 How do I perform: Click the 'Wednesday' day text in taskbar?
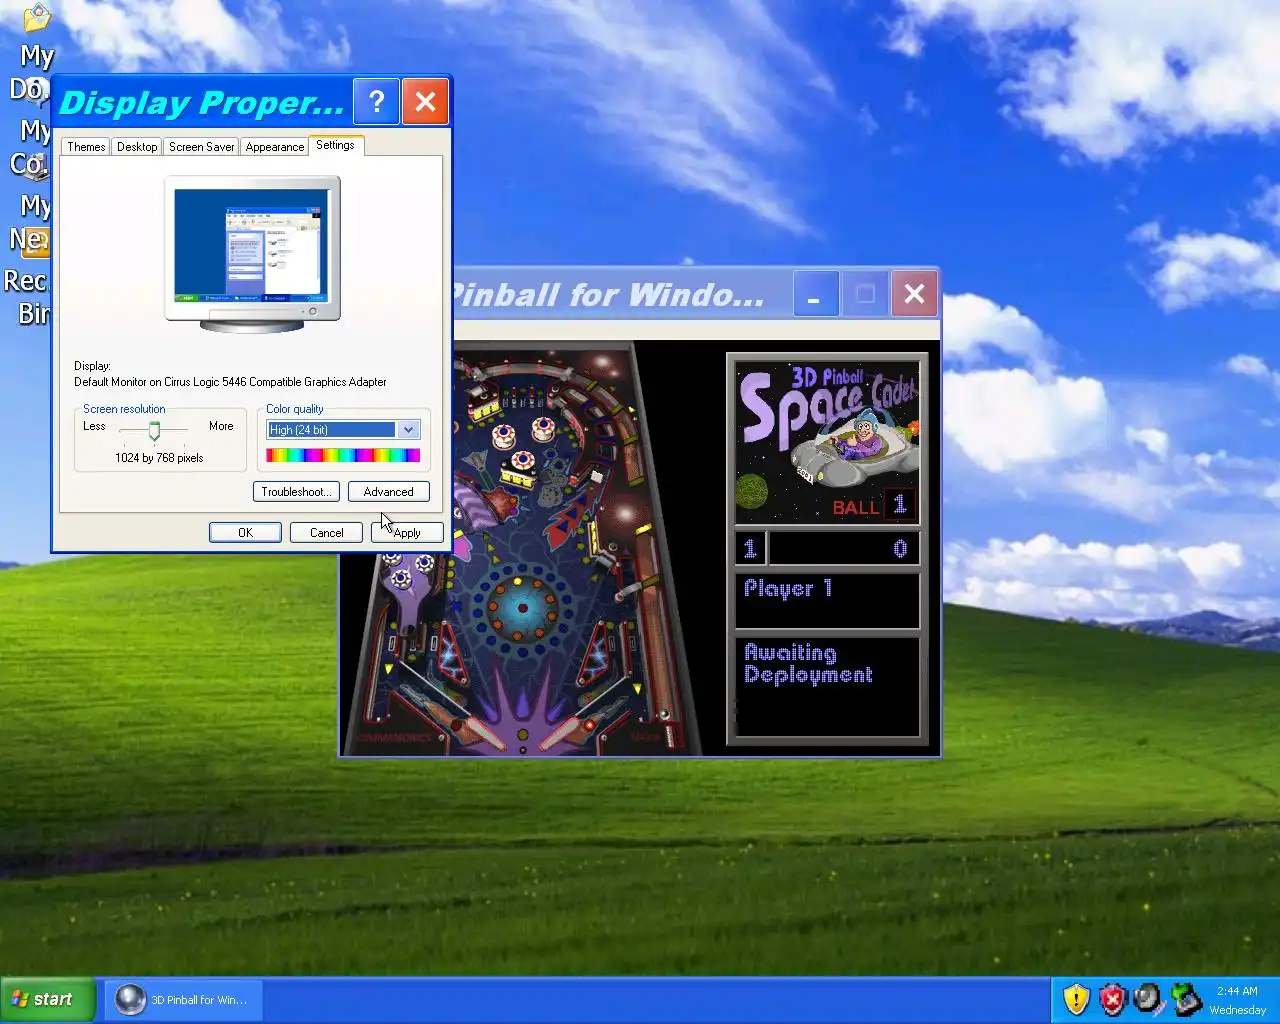click(x=1237, y=1010)
